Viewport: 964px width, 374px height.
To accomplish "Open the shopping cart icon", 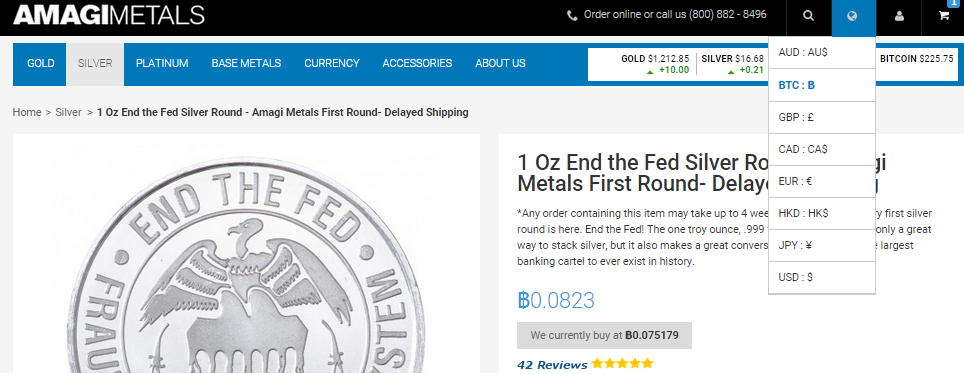I will [943, 16].
